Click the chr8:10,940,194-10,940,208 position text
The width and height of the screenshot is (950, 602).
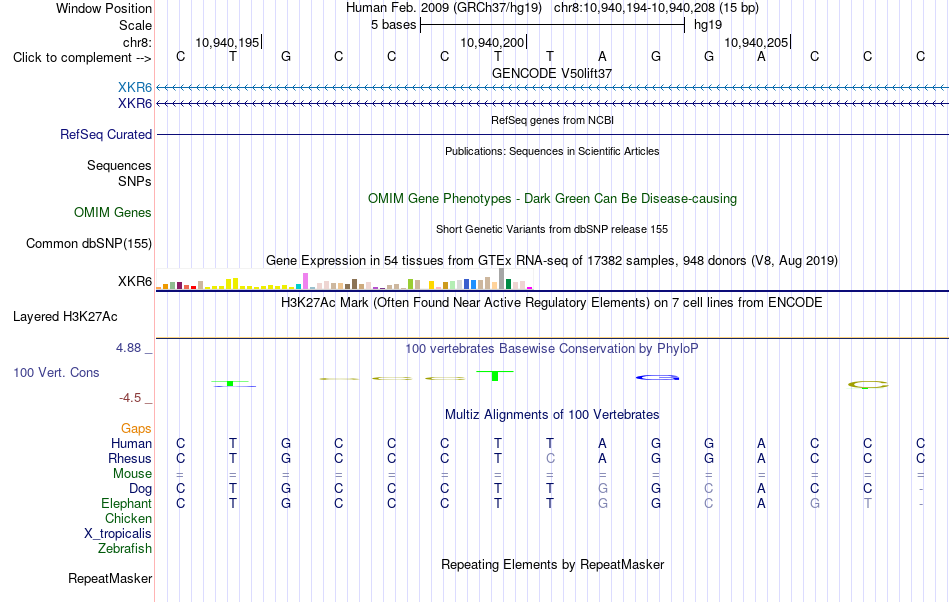pos(656,8)
